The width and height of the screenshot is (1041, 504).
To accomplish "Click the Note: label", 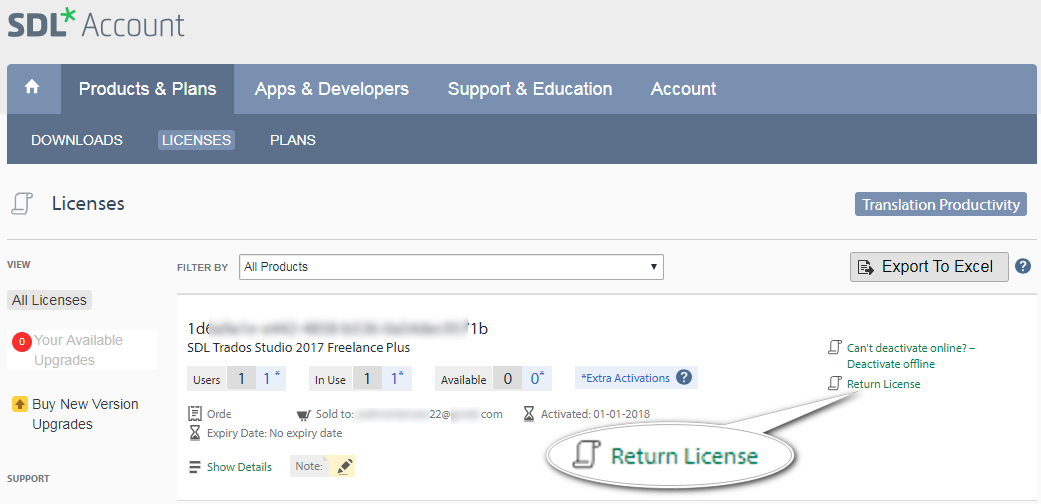I will coord(309,467).
